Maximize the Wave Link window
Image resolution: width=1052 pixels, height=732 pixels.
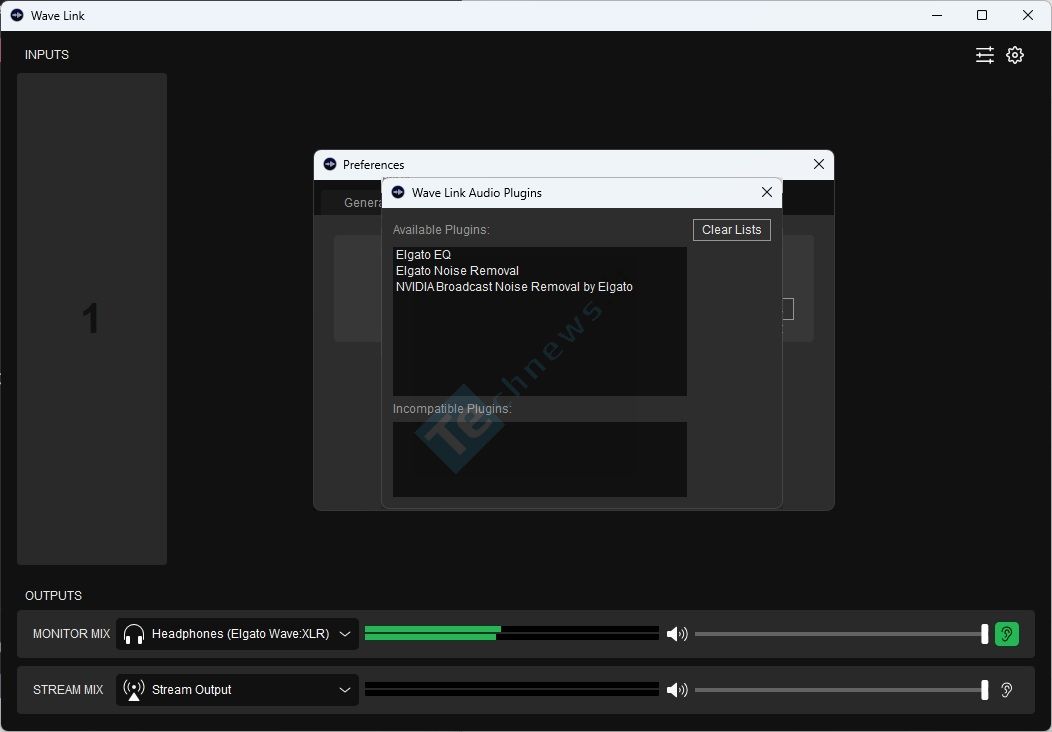[x=982, y=15]
